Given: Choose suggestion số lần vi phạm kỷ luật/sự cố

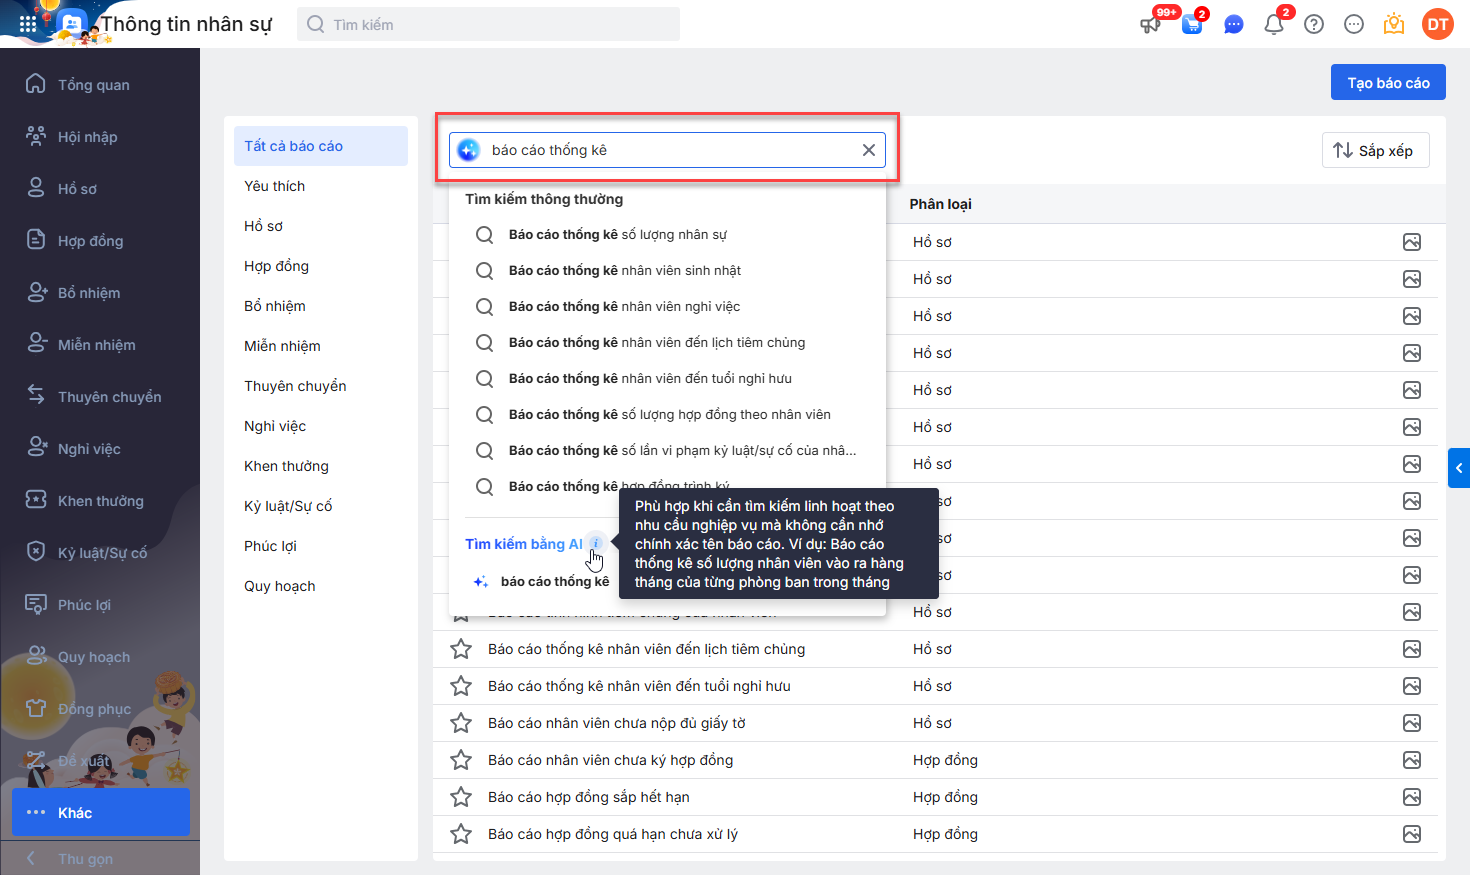Looking at the screenshot, I should pyautogui.click(x=667, y=450).
